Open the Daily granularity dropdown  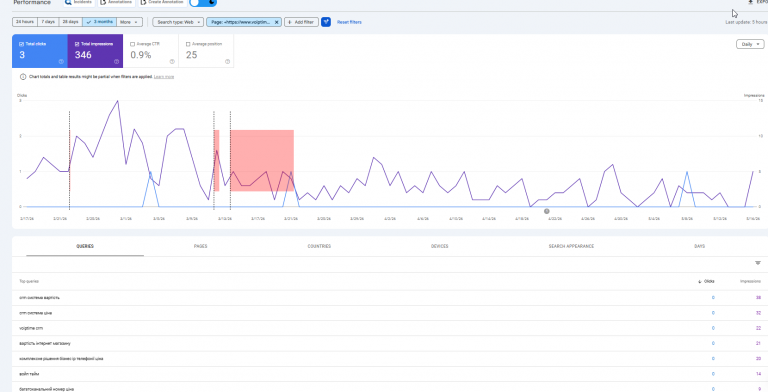(x=750, y=44)
